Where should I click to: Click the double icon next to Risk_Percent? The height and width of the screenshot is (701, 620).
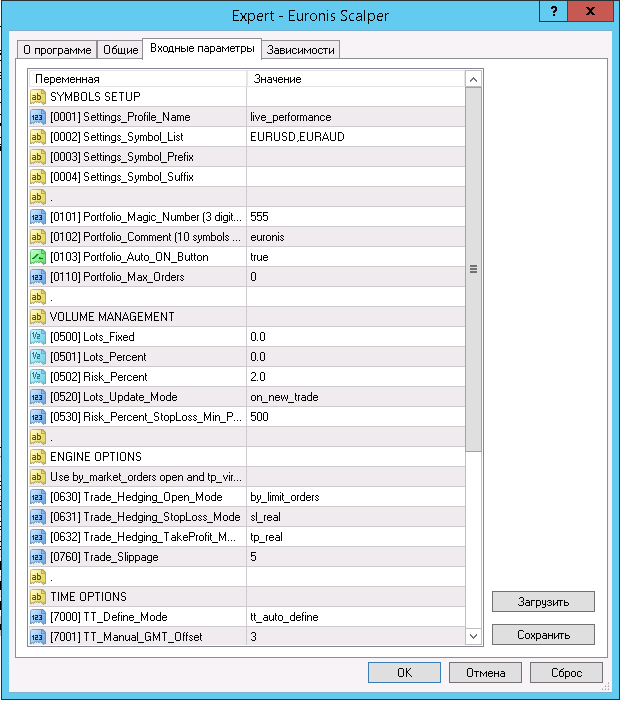click(38, 377)
